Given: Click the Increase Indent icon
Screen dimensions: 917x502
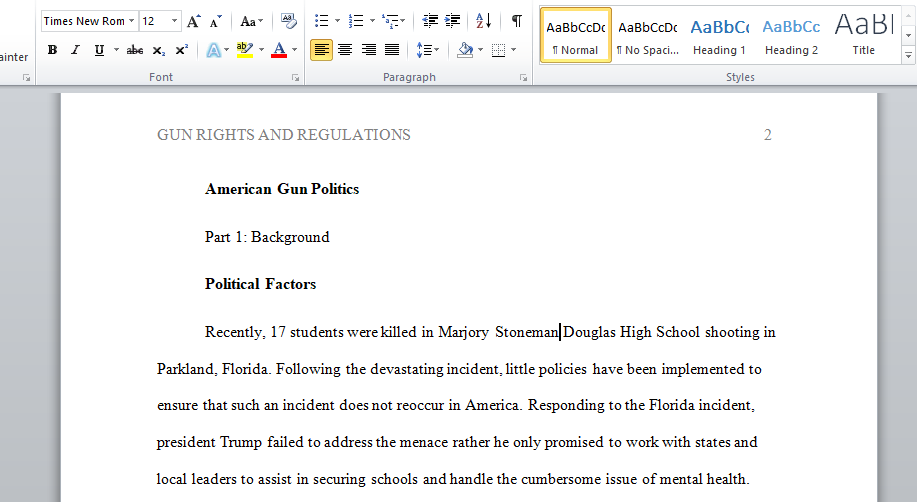Looking at the screenshot, I should [x=452, y=22].
